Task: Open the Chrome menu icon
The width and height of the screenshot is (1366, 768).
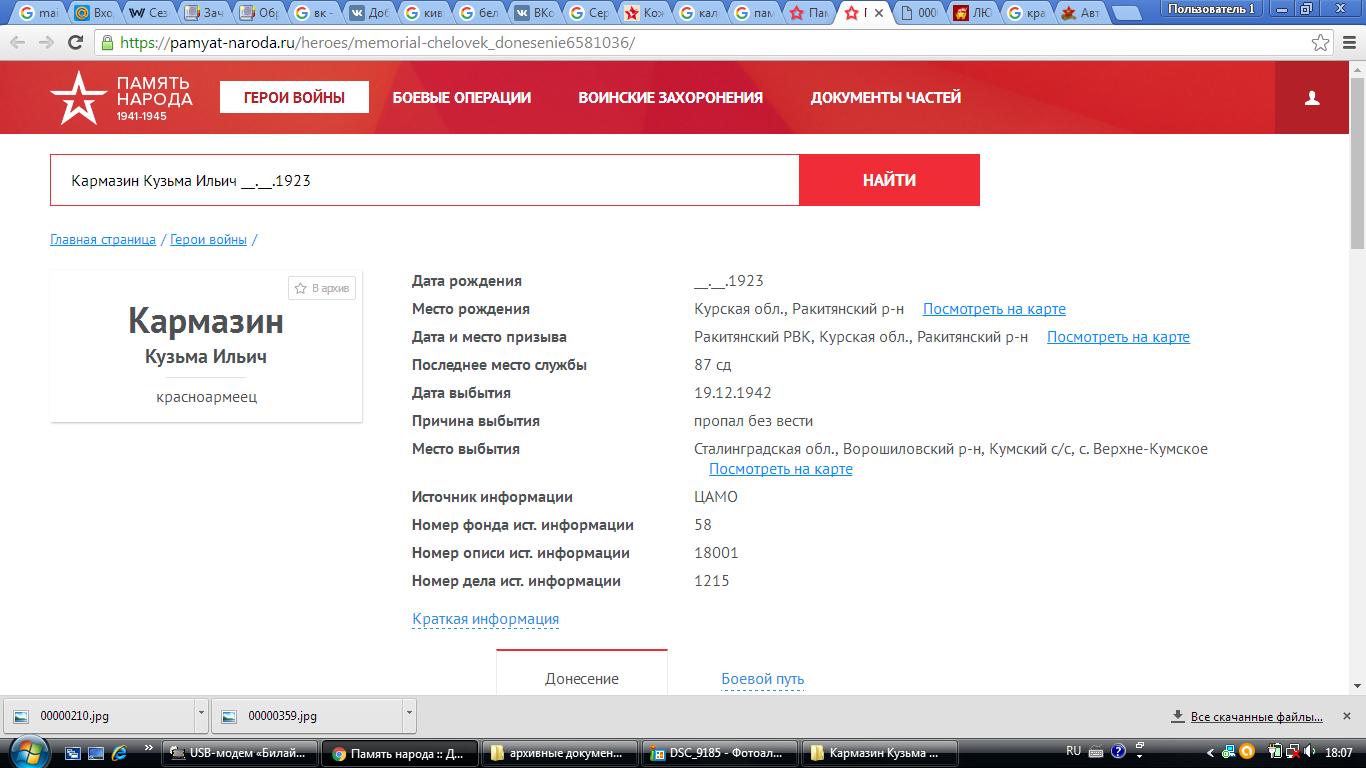Action: [1347, 43]
